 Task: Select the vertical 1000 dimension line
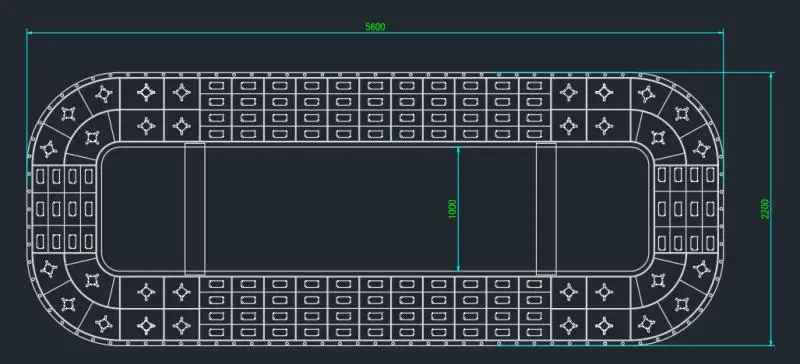tap(458, 209)
